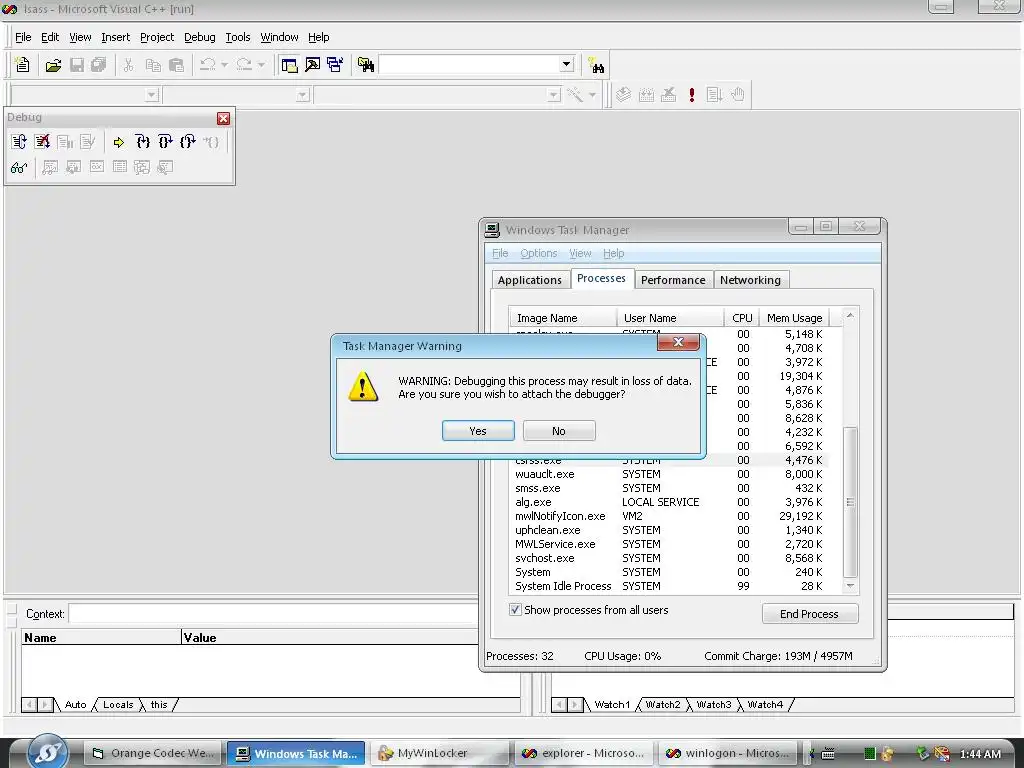Viewport: 1024px width, 768px height.
Task: Click the breakpoint hand icon
Action: click(x=737, y=95)
